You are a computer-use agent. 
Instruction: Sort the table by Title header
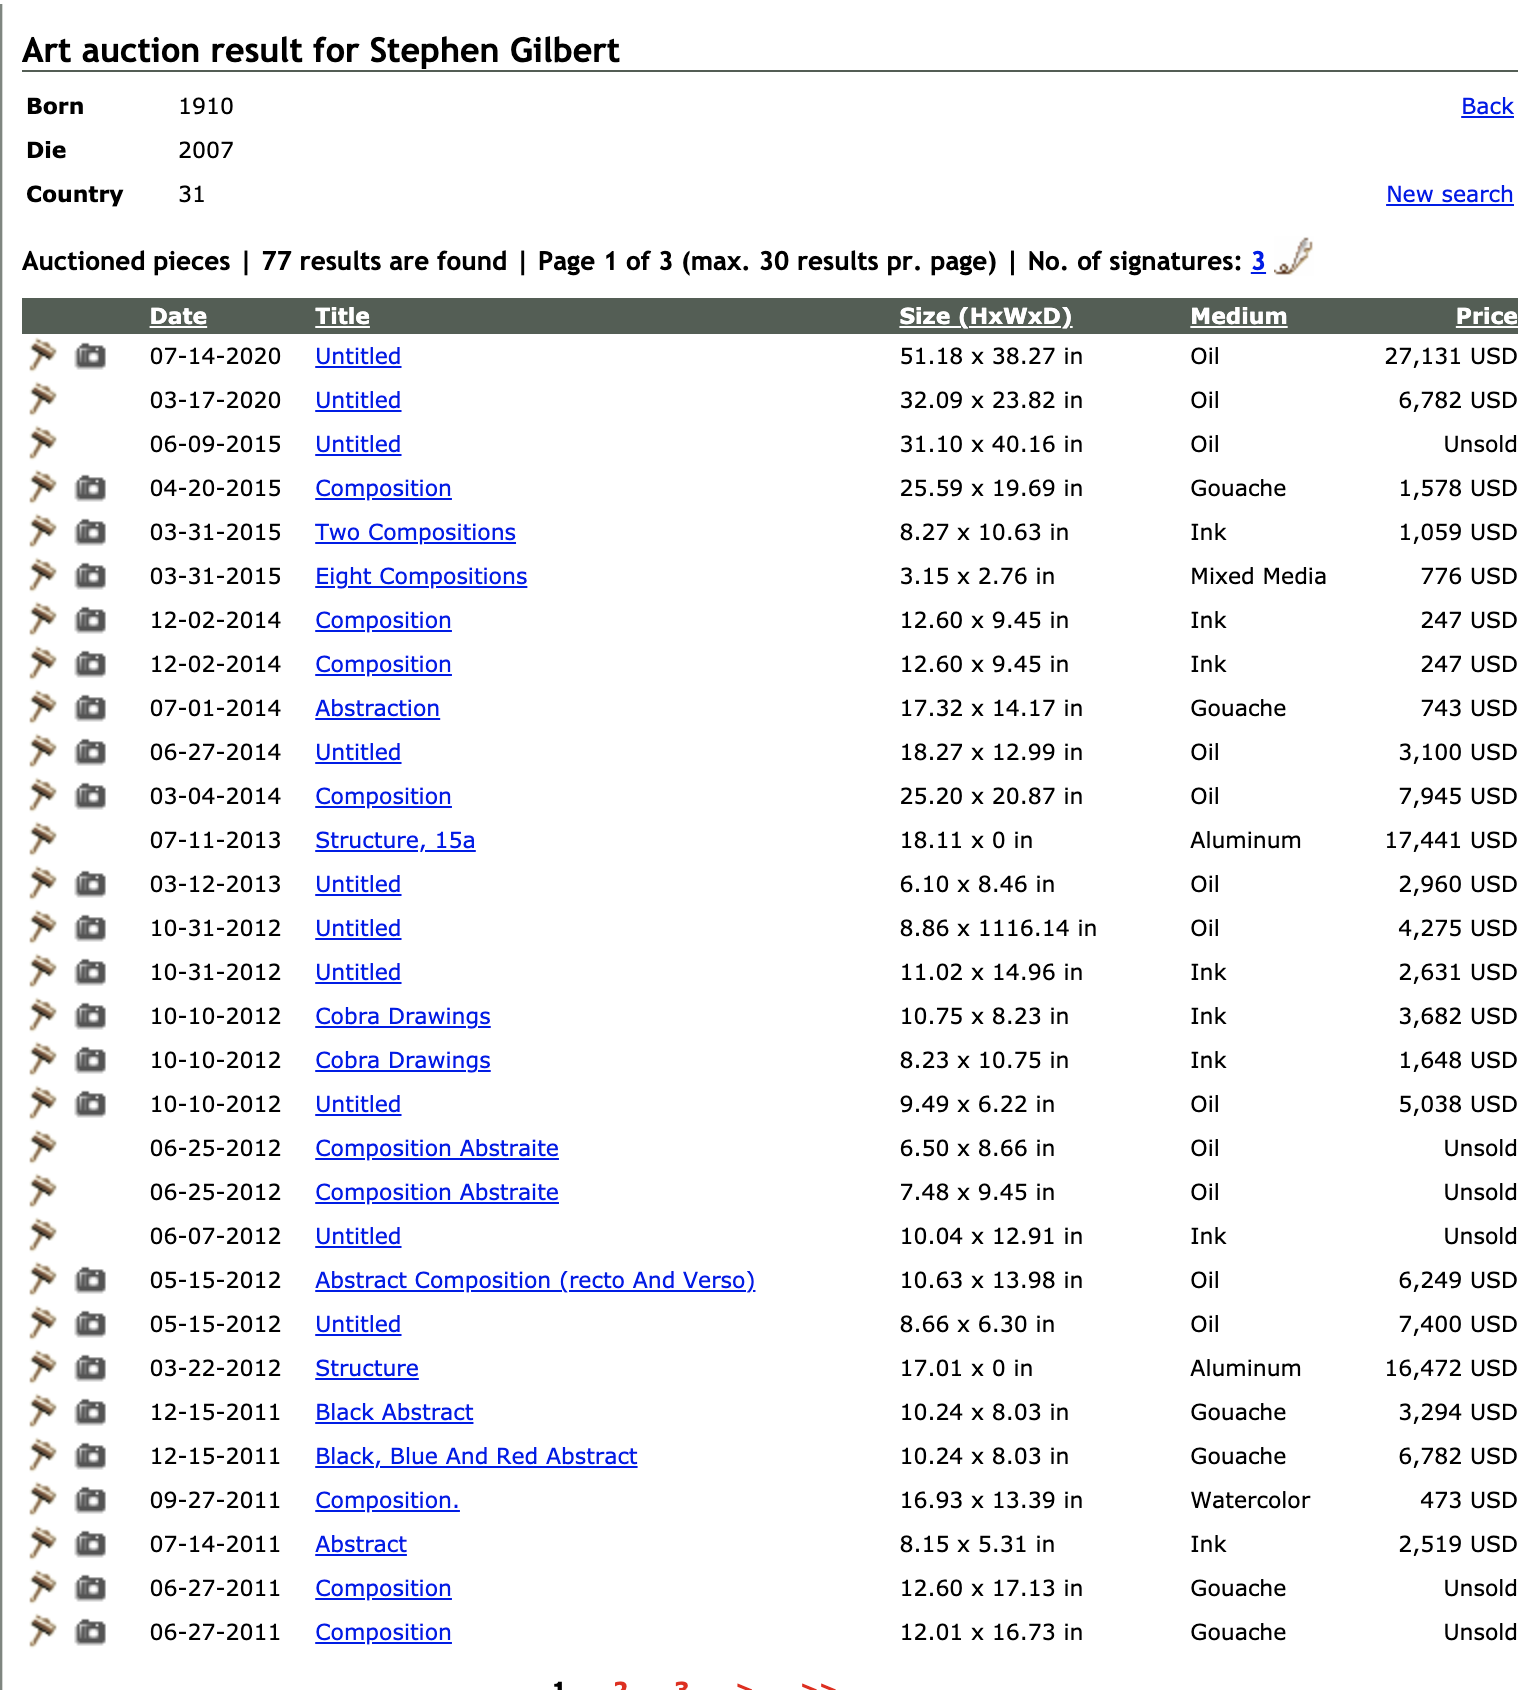pyautogui.click(x=342, y=316)
